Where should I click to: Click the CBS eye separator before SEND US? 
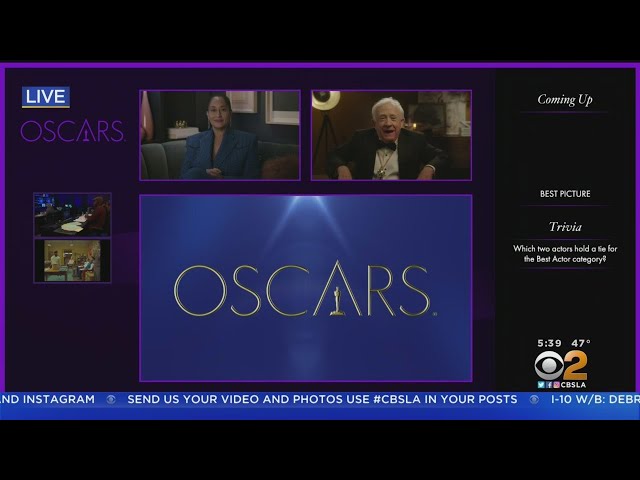(x=111, y=400)
